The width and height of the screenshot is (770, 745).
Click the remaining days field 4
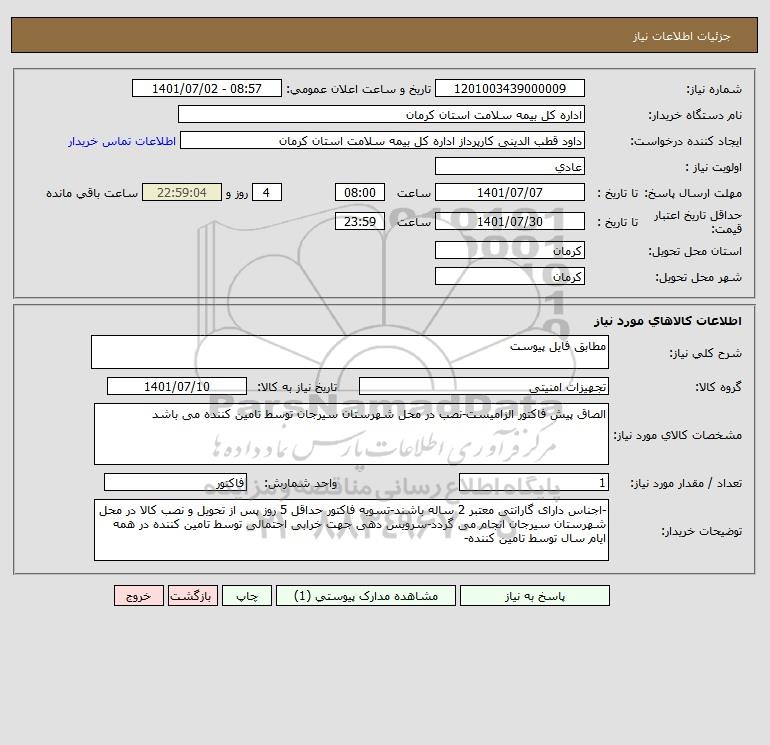click(267, 193)
